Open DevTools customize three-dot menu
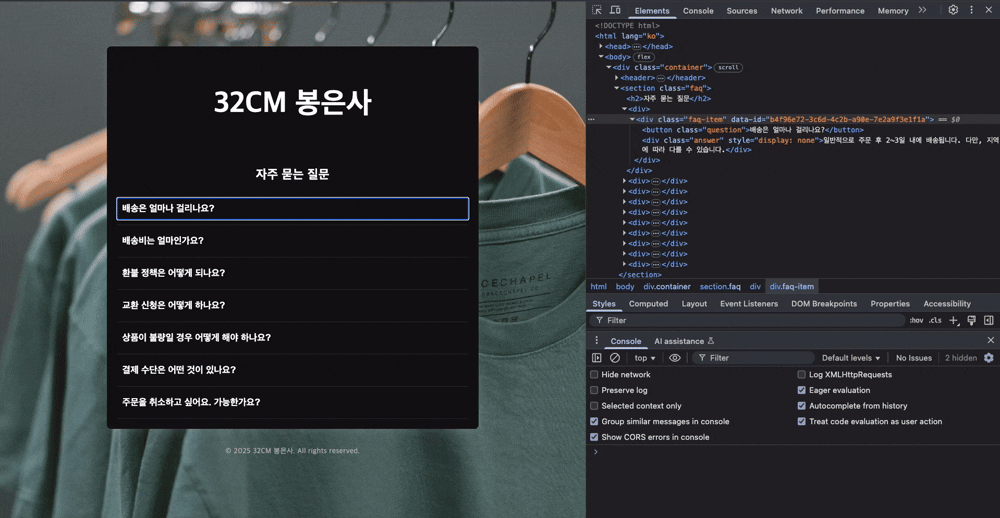Viewport: 1000px width, 518px height. [x=971, y=10]
